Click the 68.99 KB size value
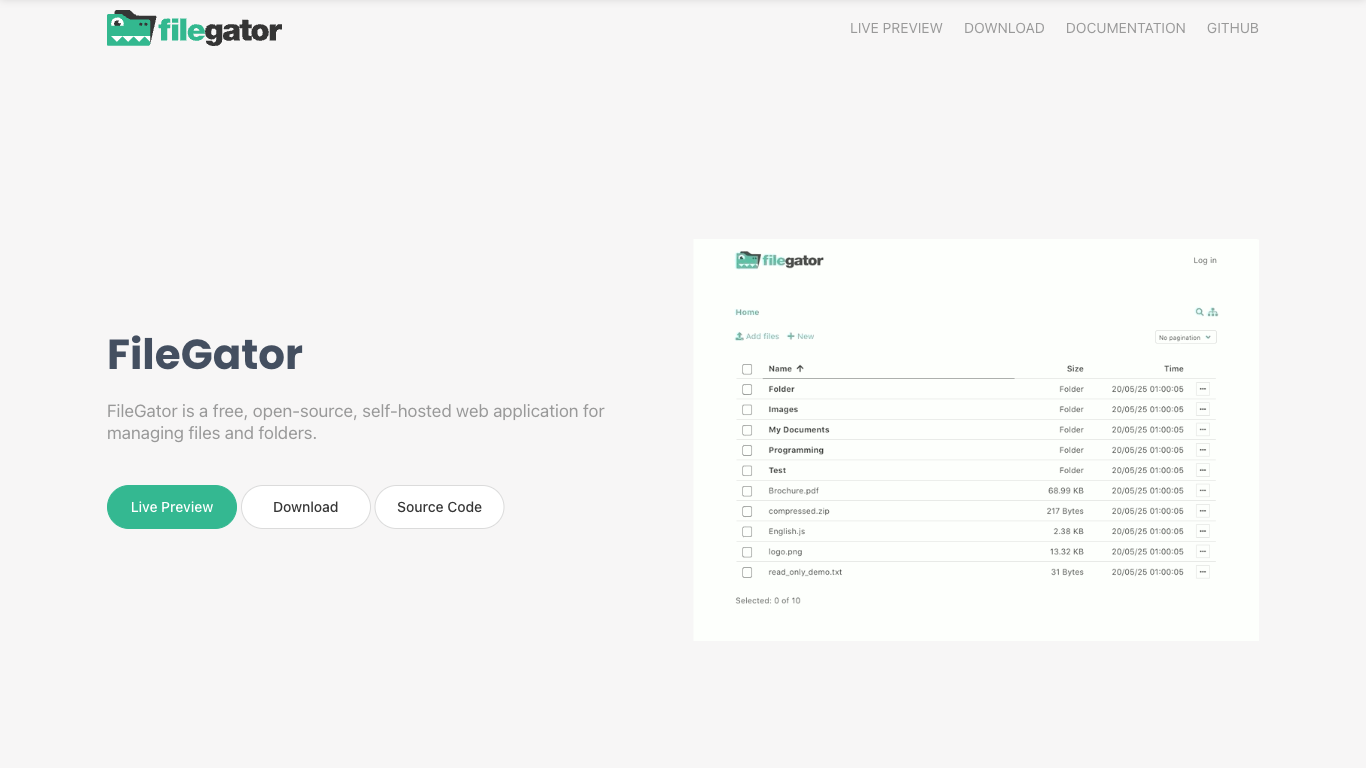1366x768 pixels. pos(1066,491)
